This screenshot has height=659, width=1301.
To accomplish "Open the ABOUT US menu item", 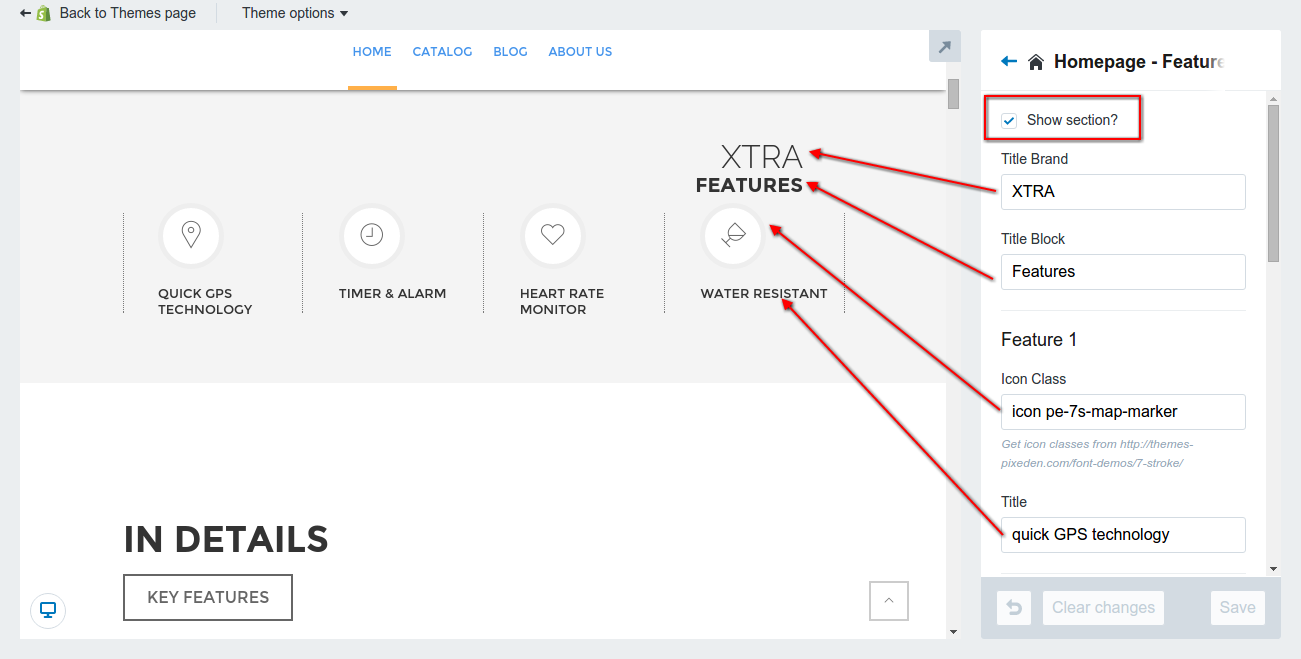I will [580, 52].
